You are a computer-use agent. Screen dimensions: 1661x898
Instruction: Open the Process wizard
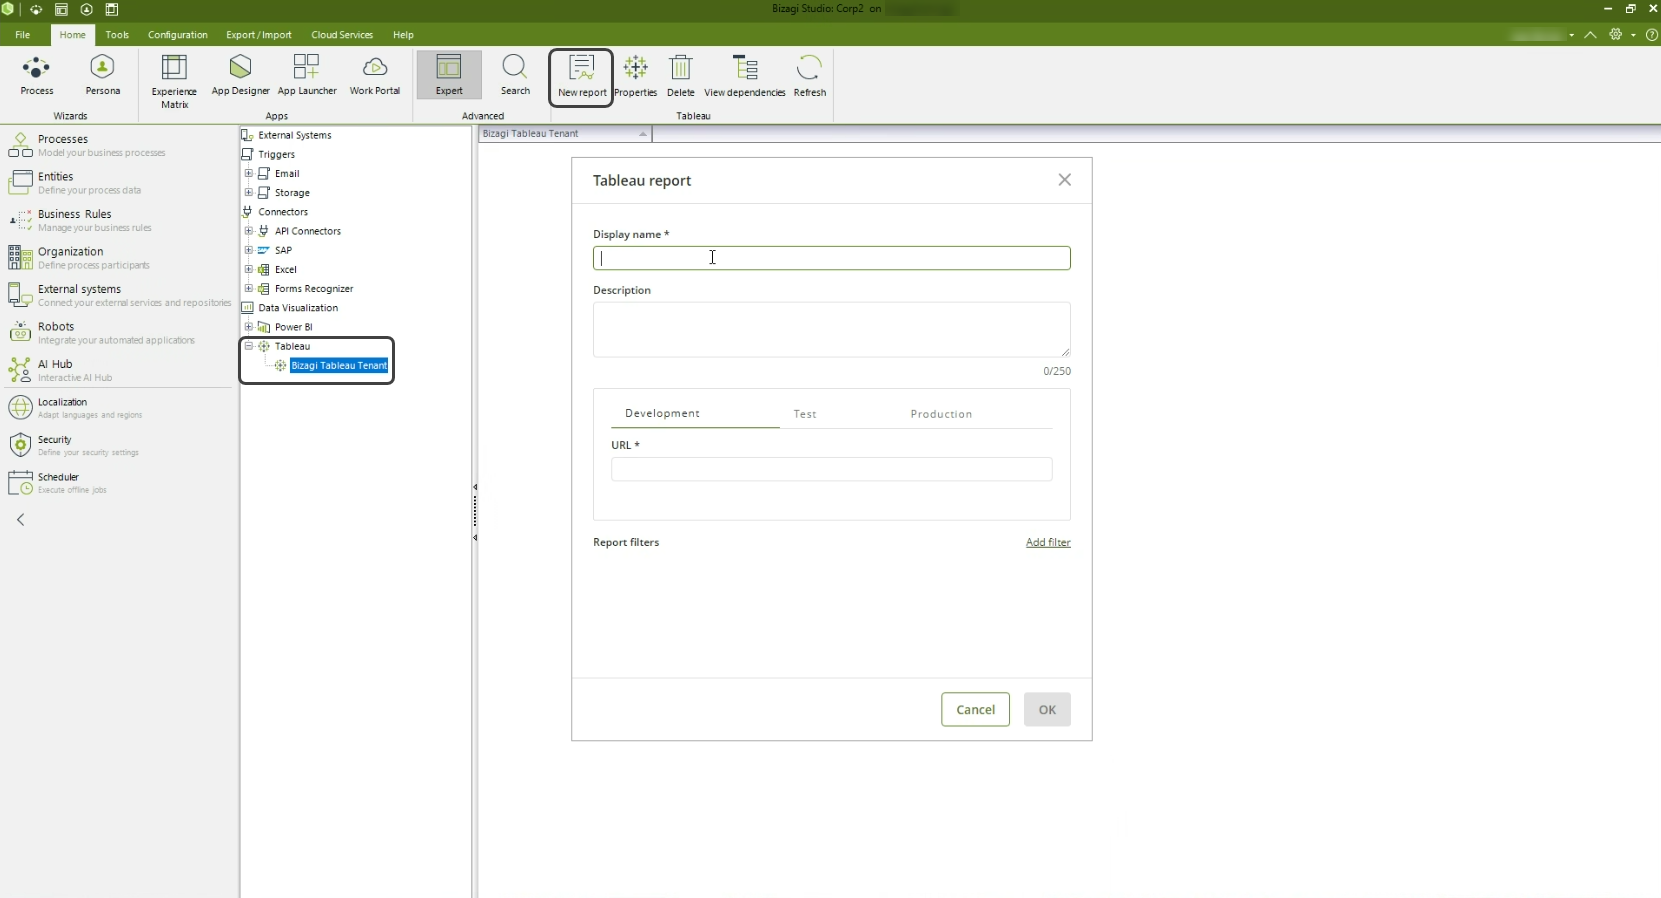click(x=37, y=75)
